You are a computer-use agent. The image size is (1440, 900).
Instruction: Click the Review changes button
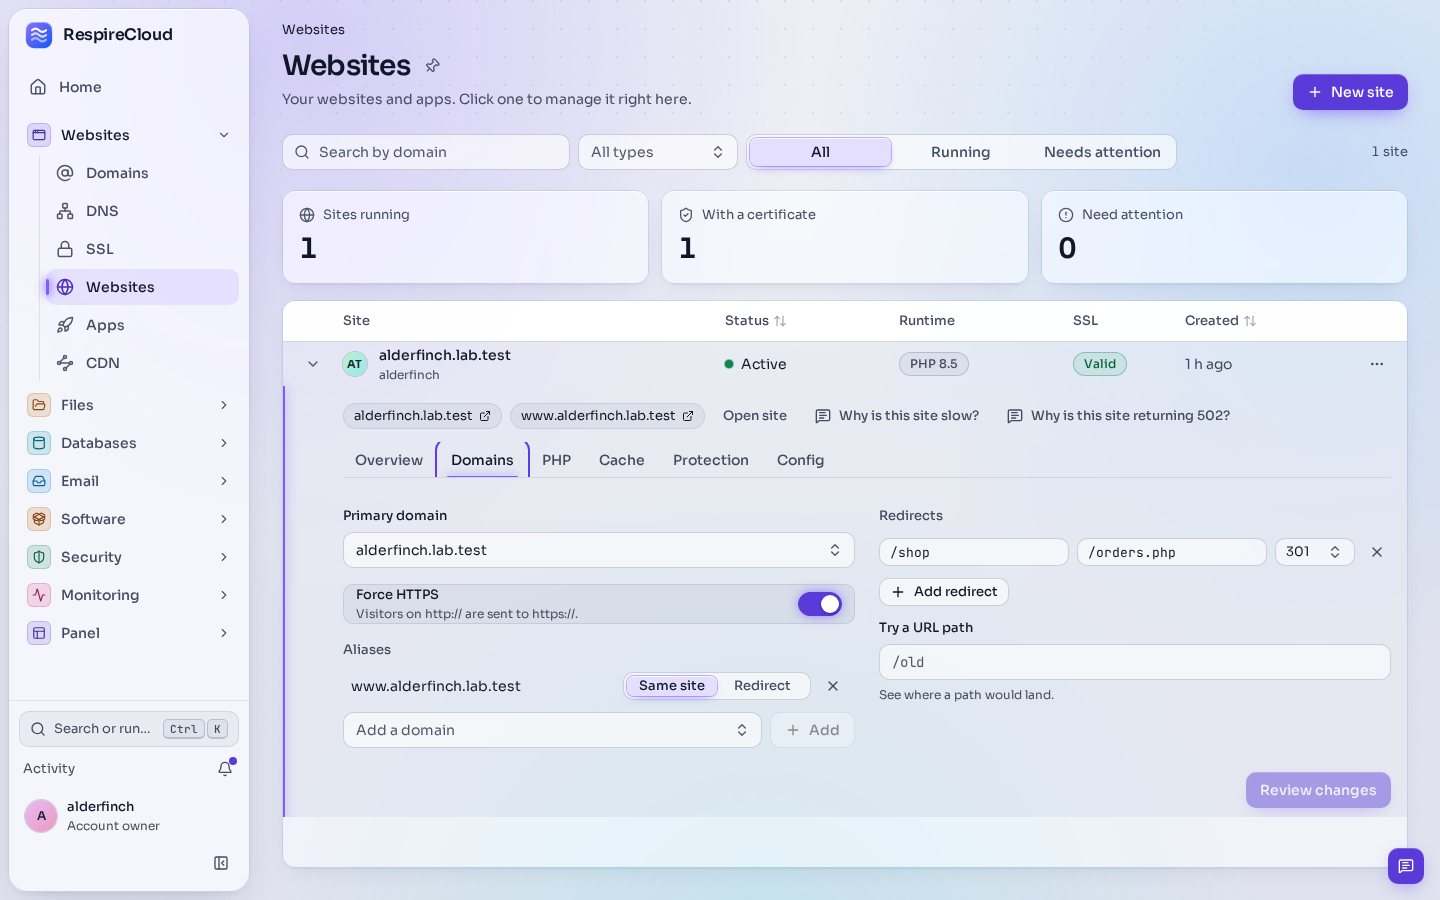(x=1318, y=790)
